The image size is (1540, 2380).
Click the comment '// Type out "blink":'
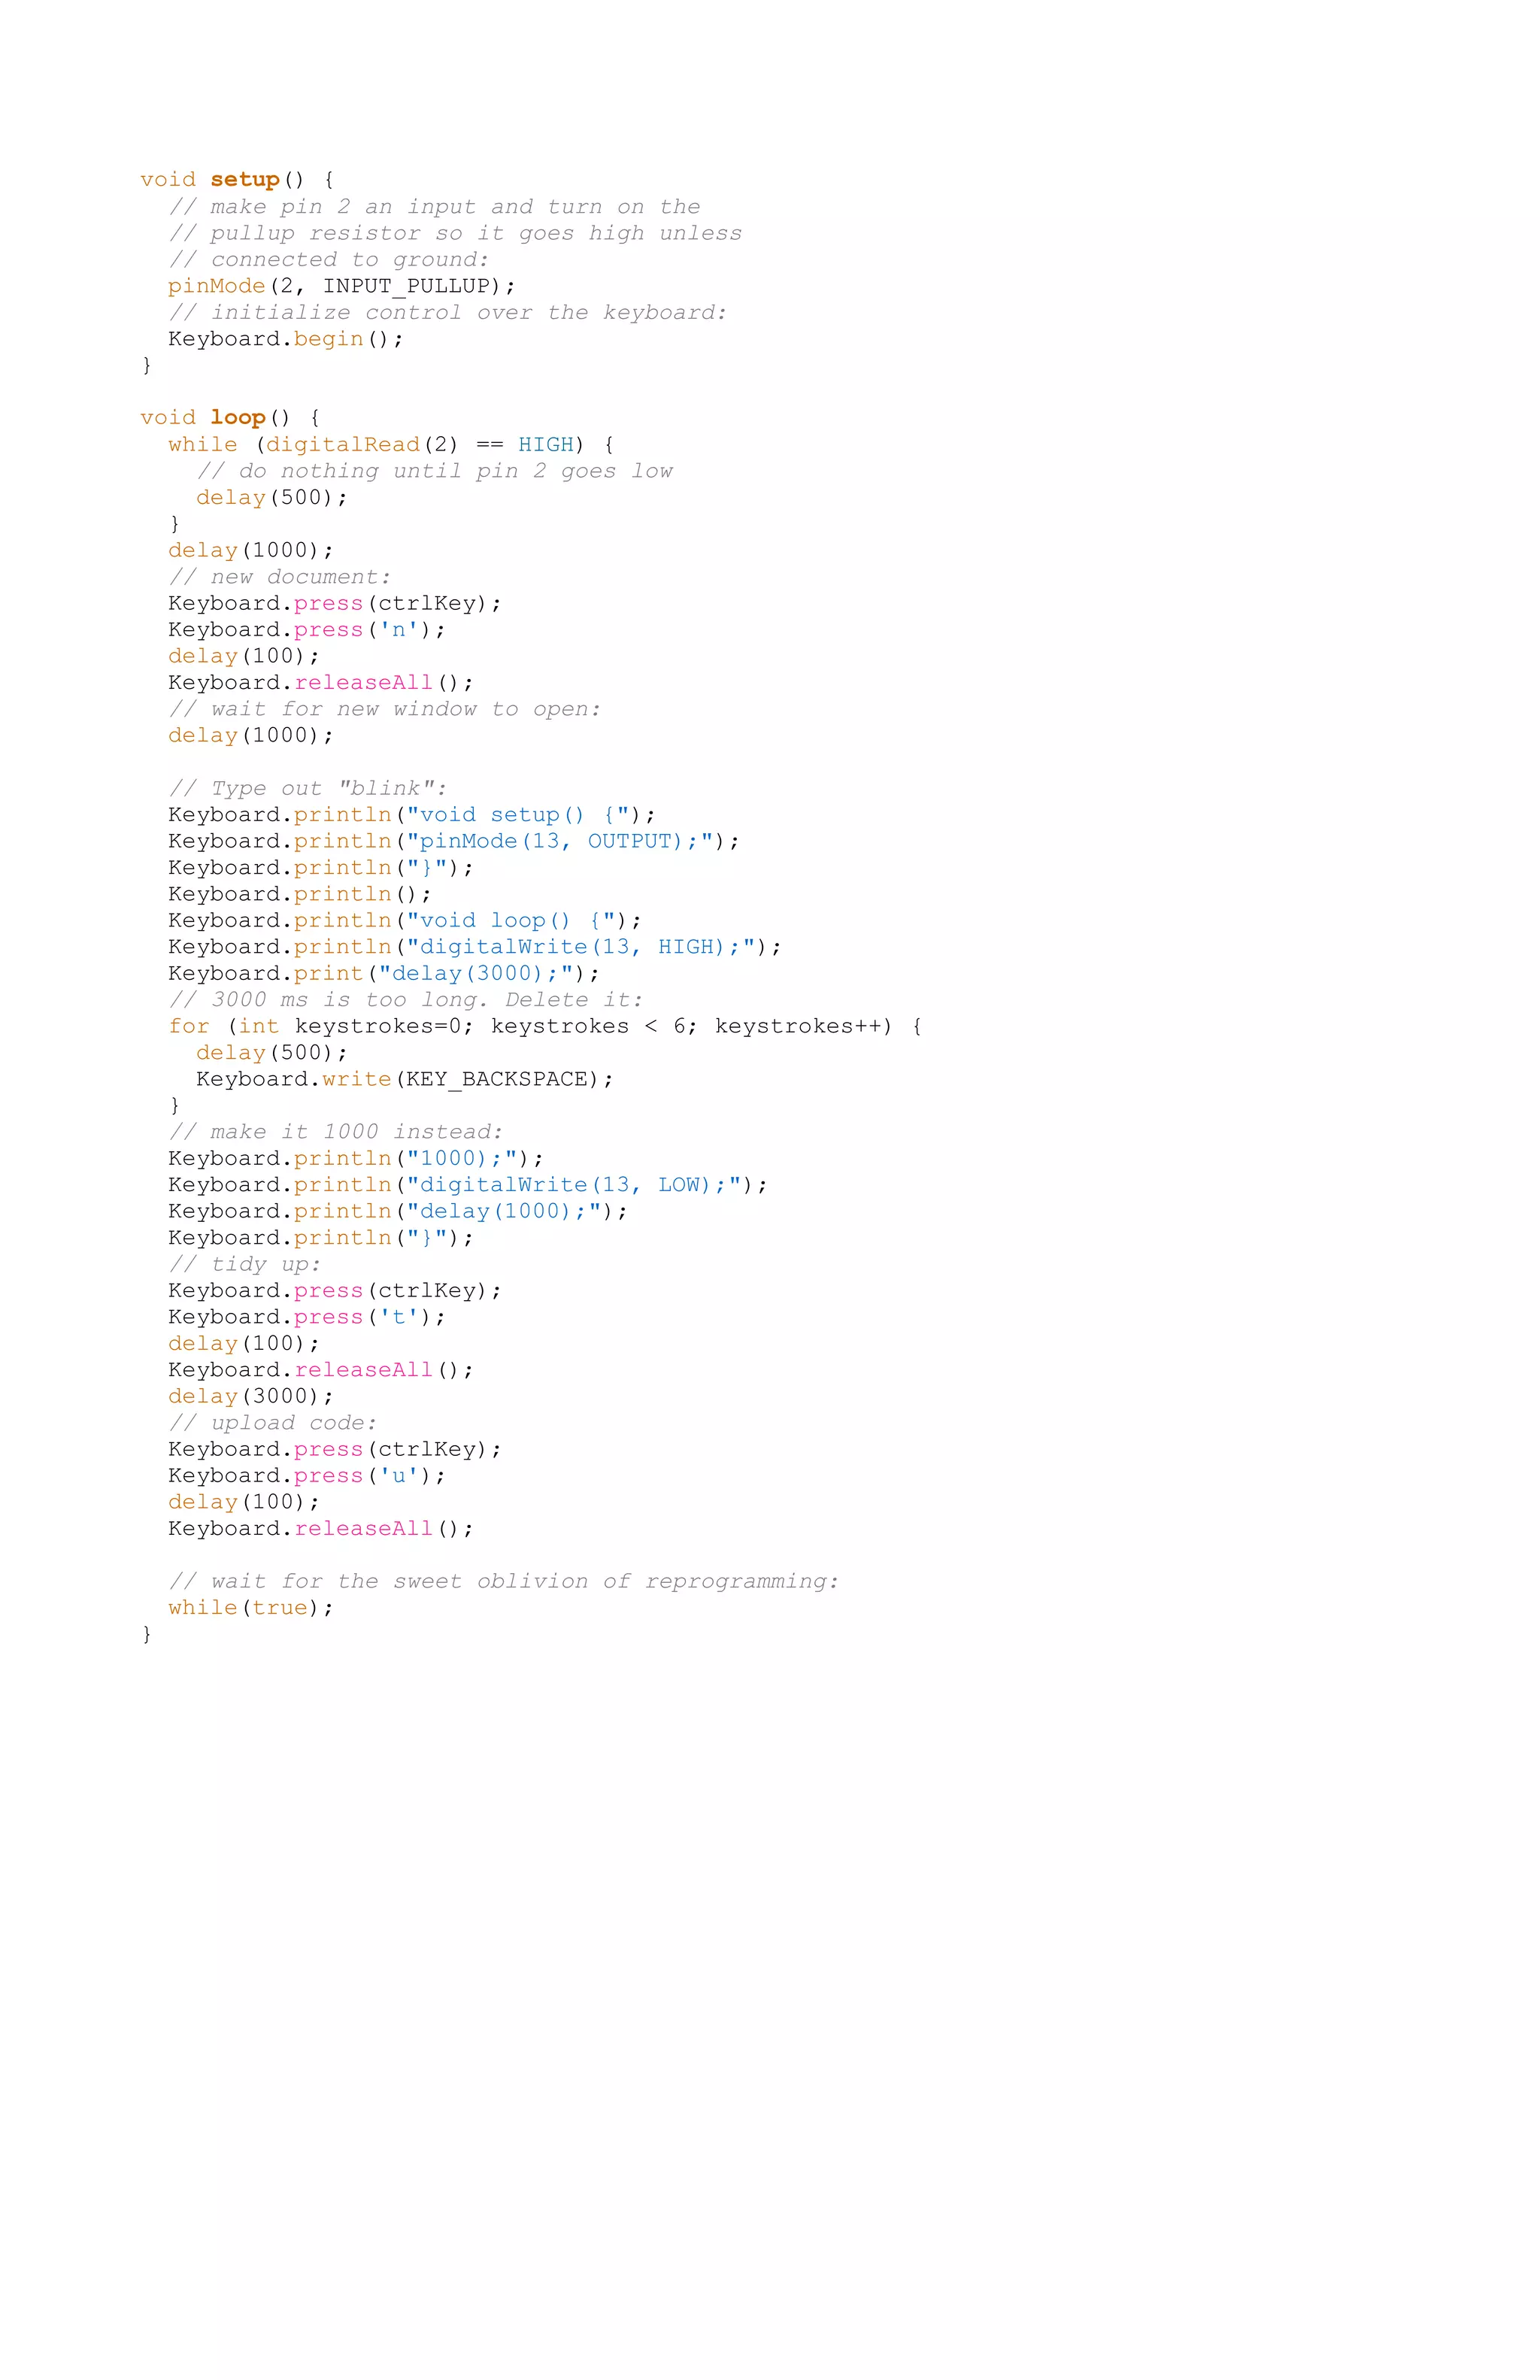click(308, 789)
